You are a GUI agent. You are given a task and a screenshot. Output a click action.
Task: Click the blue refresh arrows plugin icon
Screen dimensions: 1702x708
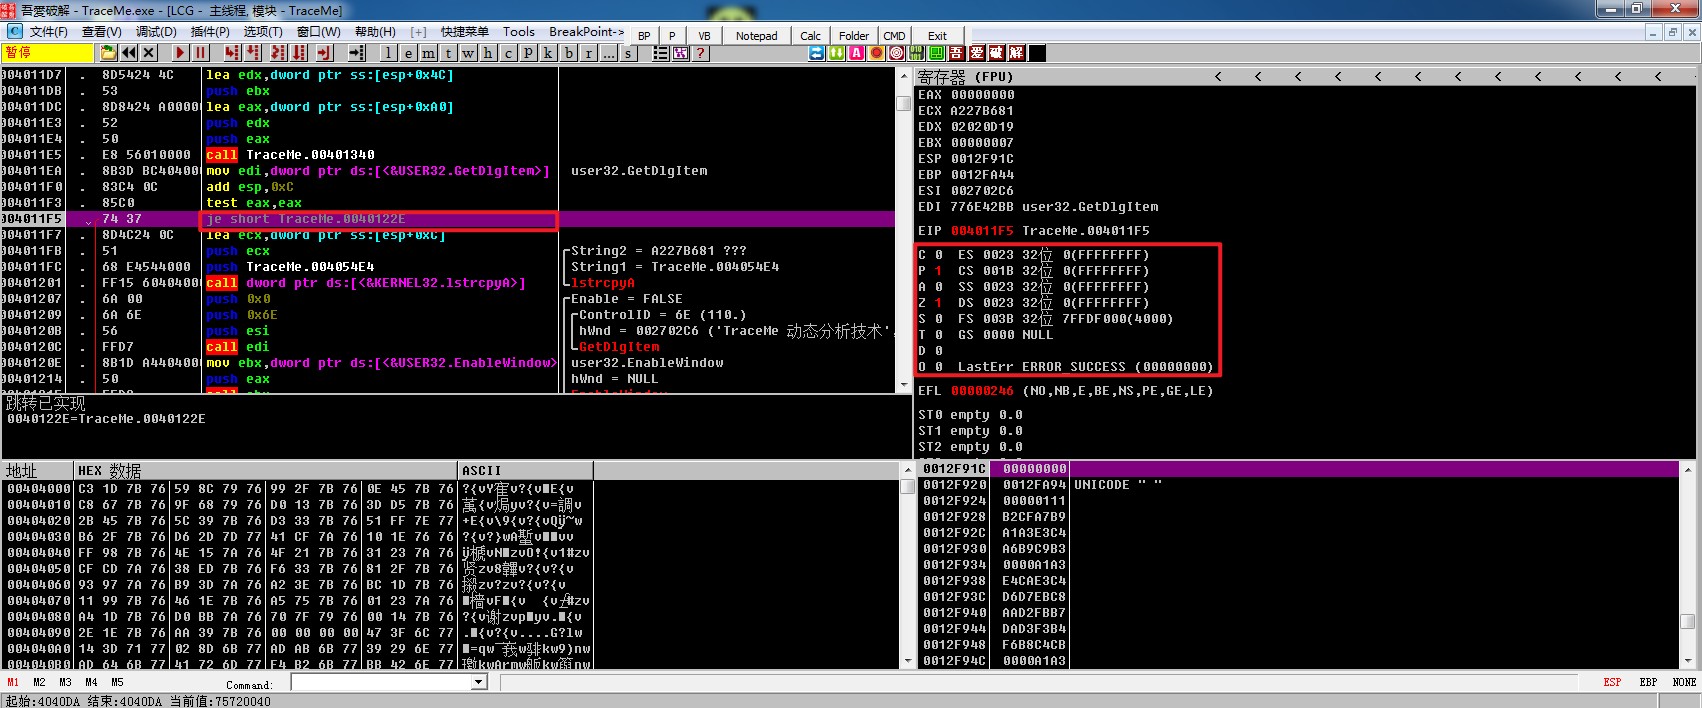click(x=816, y=53)
